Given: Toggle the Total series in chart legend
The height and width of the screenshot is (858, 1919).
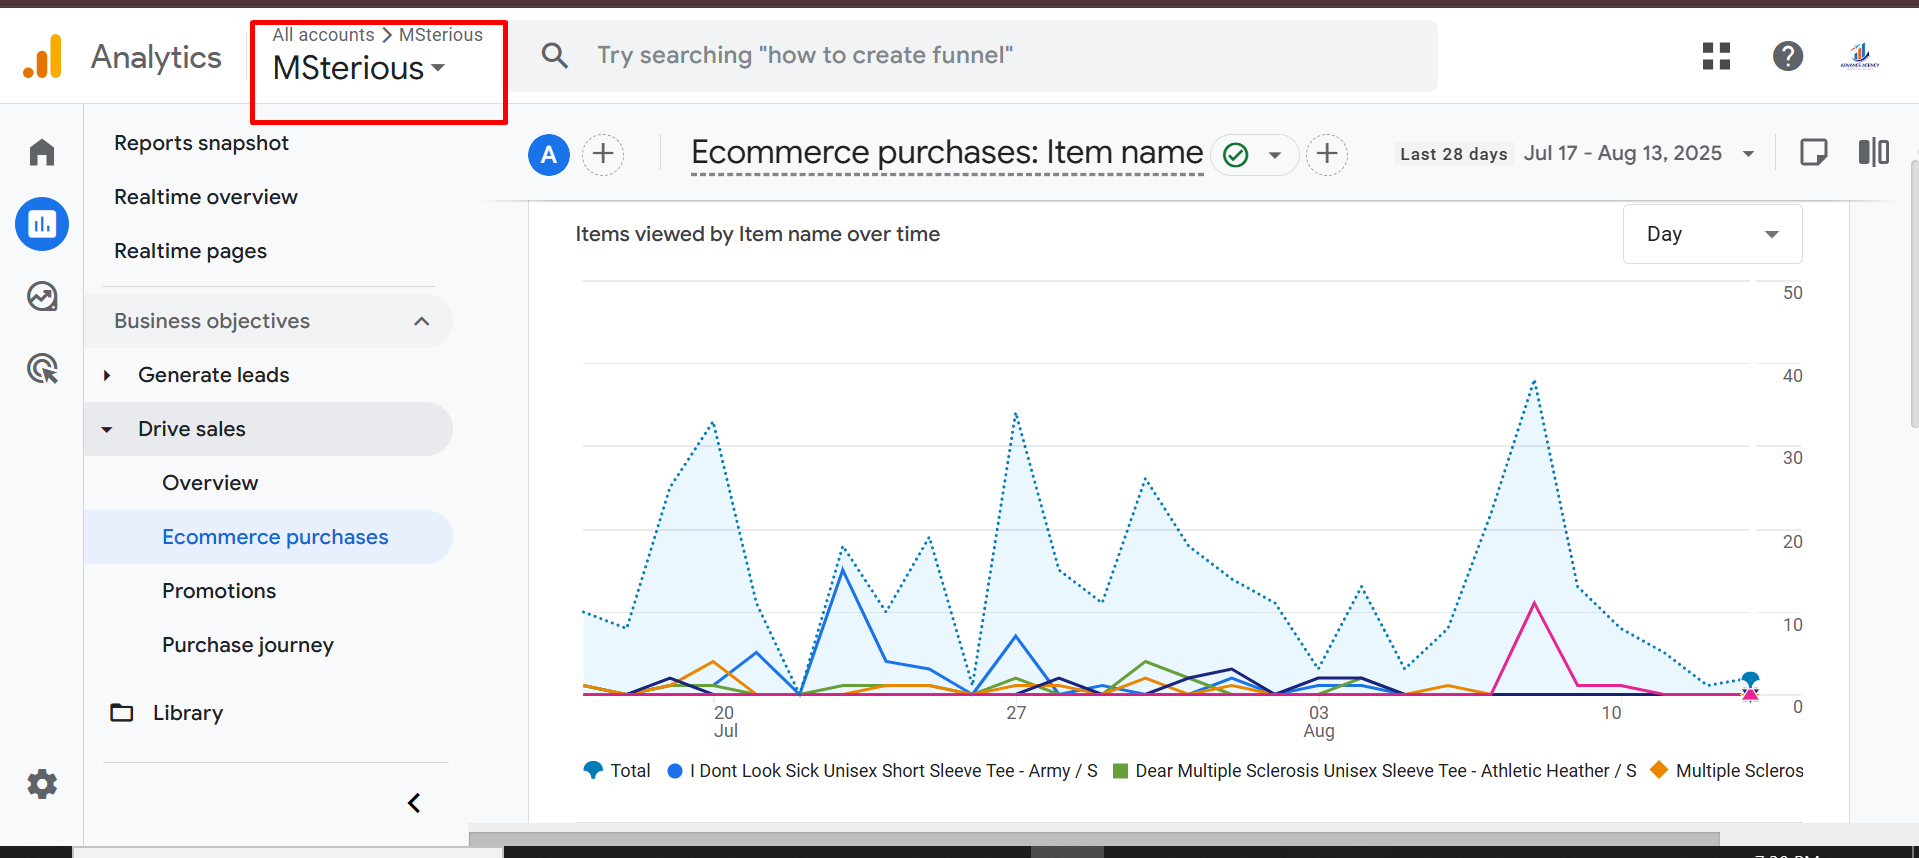Looking at the screenshot, I should (618, 771).
